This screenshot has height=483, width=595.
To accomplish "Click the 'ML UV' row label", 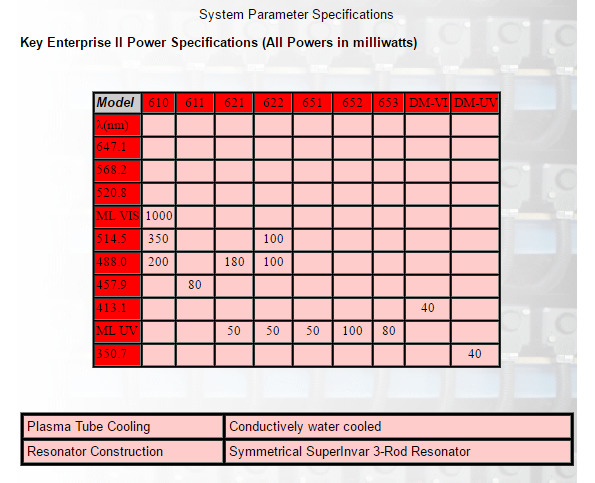I will pyautogui.click(x=117, y=332).
